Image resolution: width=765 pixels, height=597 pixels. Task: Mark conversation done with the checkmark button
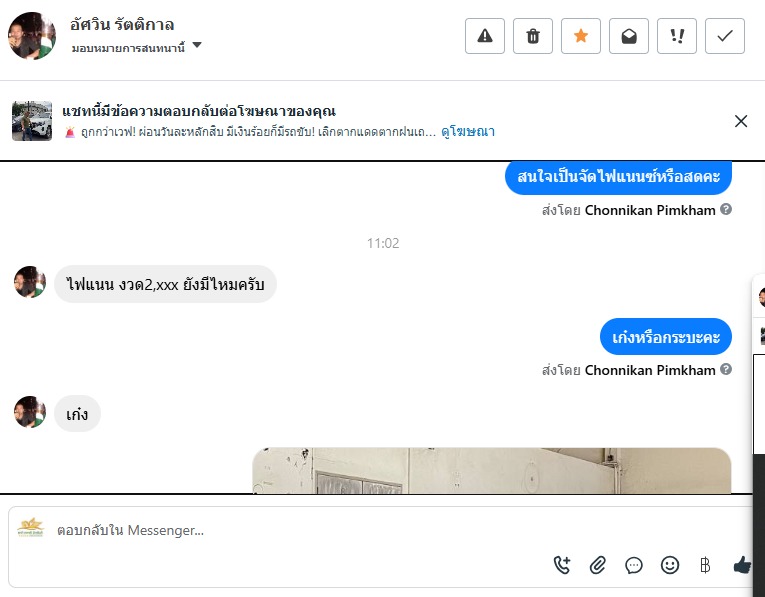(x=725, y=36)
